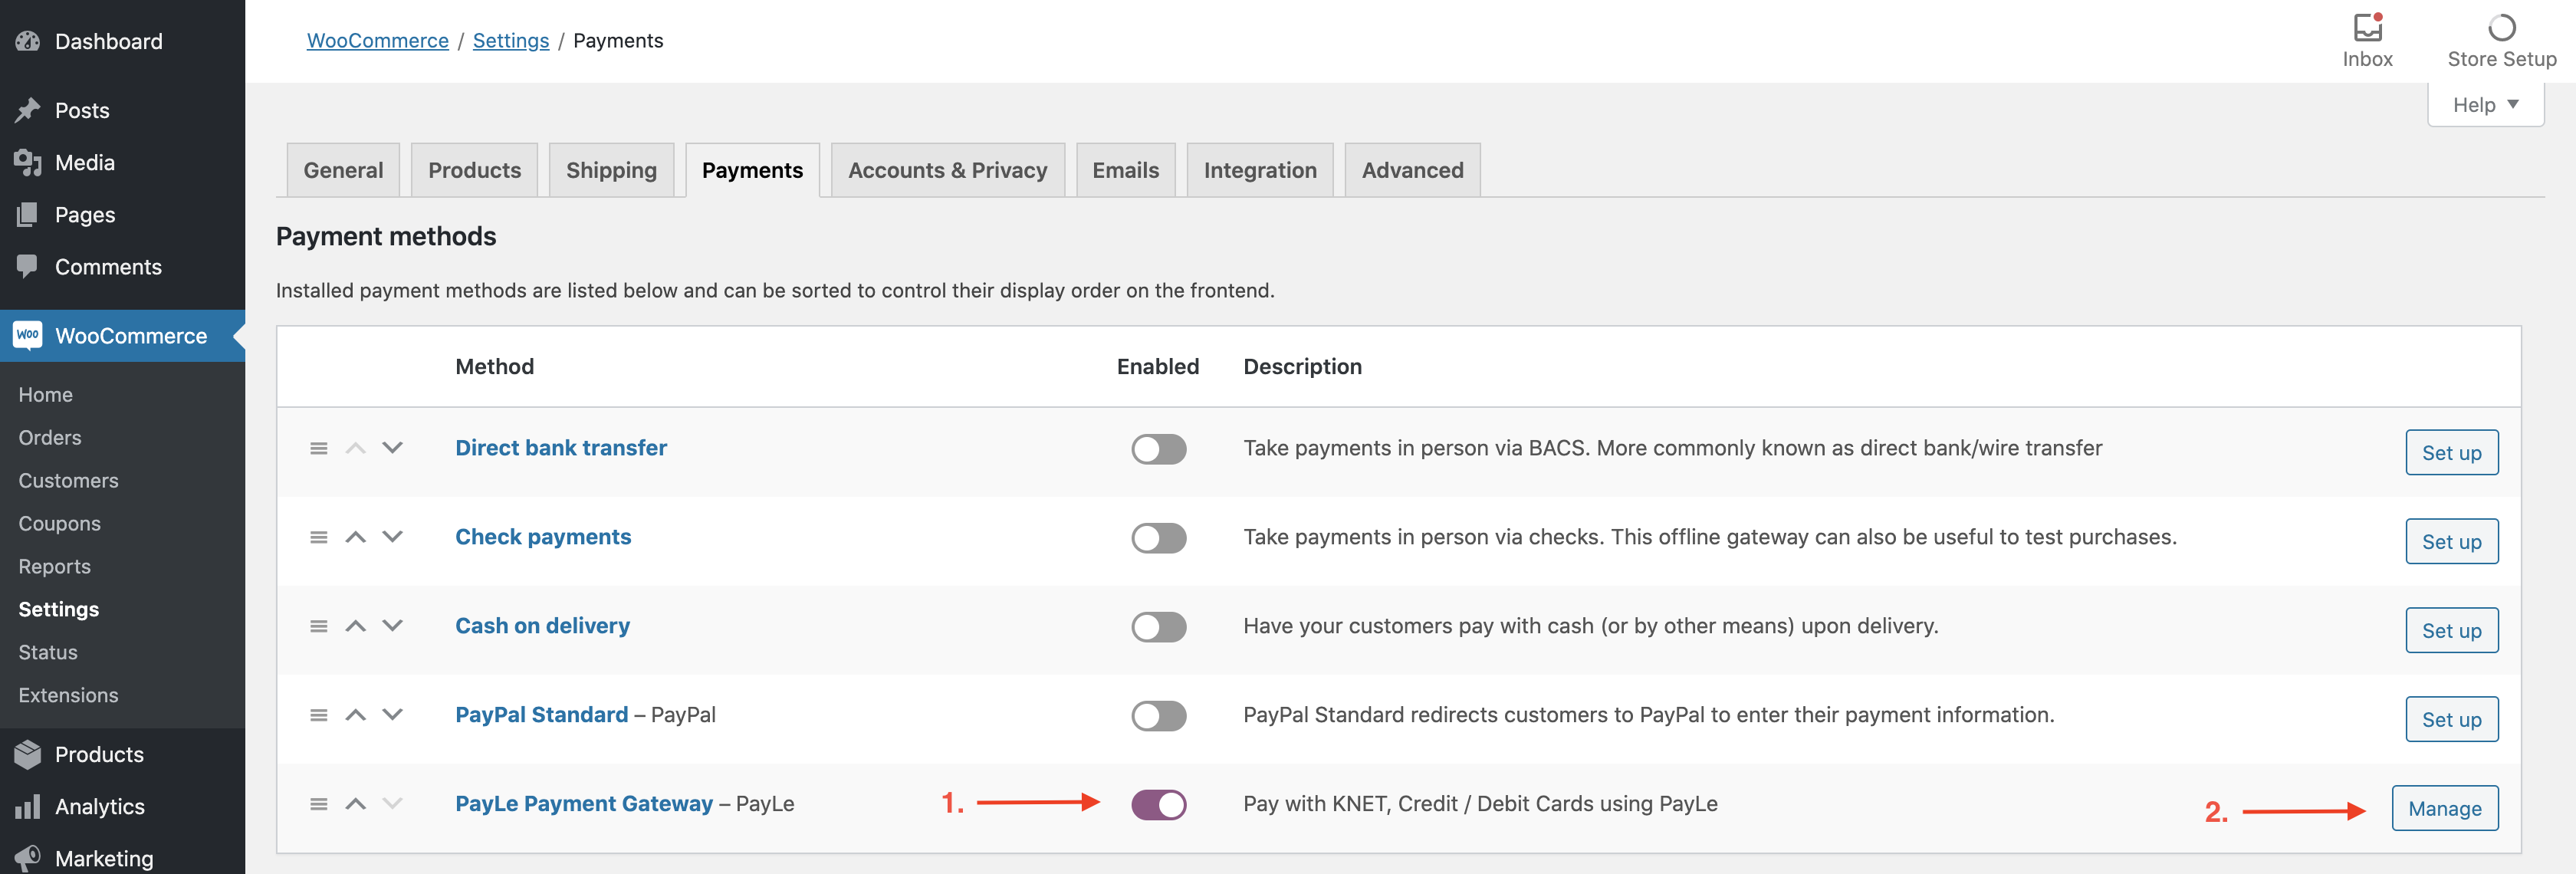2576x874 pixels.
Task: Open the Integration tab
Action: (1260, 170)
